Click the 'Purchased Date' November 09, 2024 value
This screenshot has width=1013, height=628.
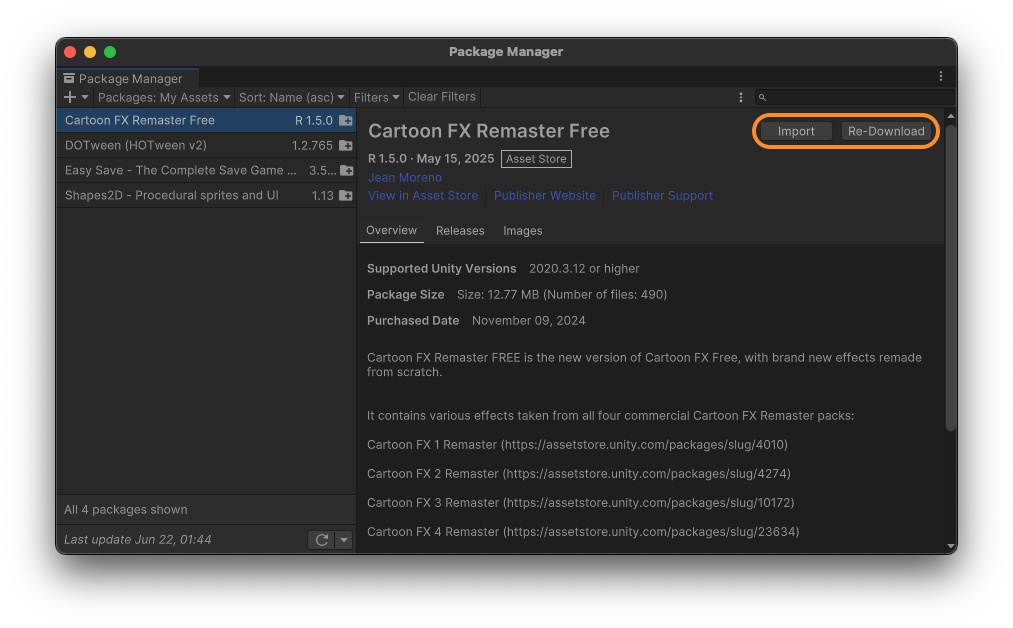point(528,320)
